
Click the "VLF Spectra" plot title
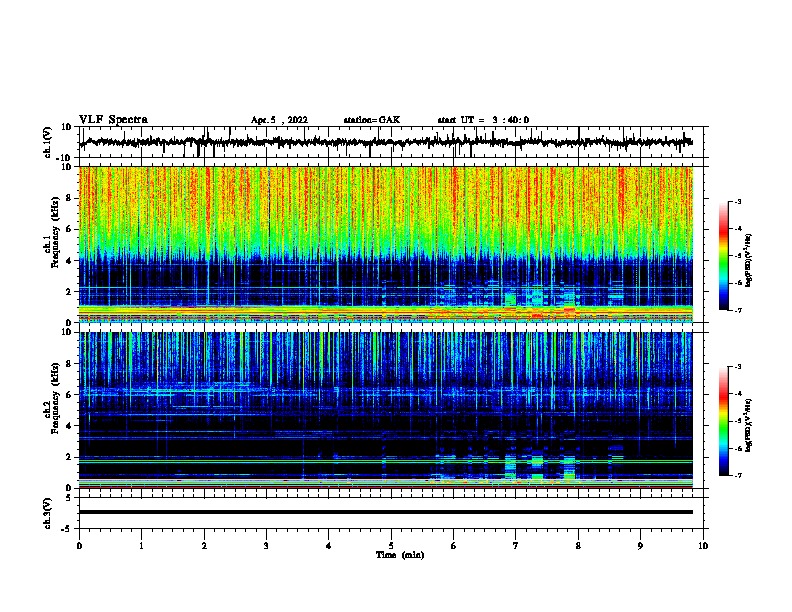(113, 120)
